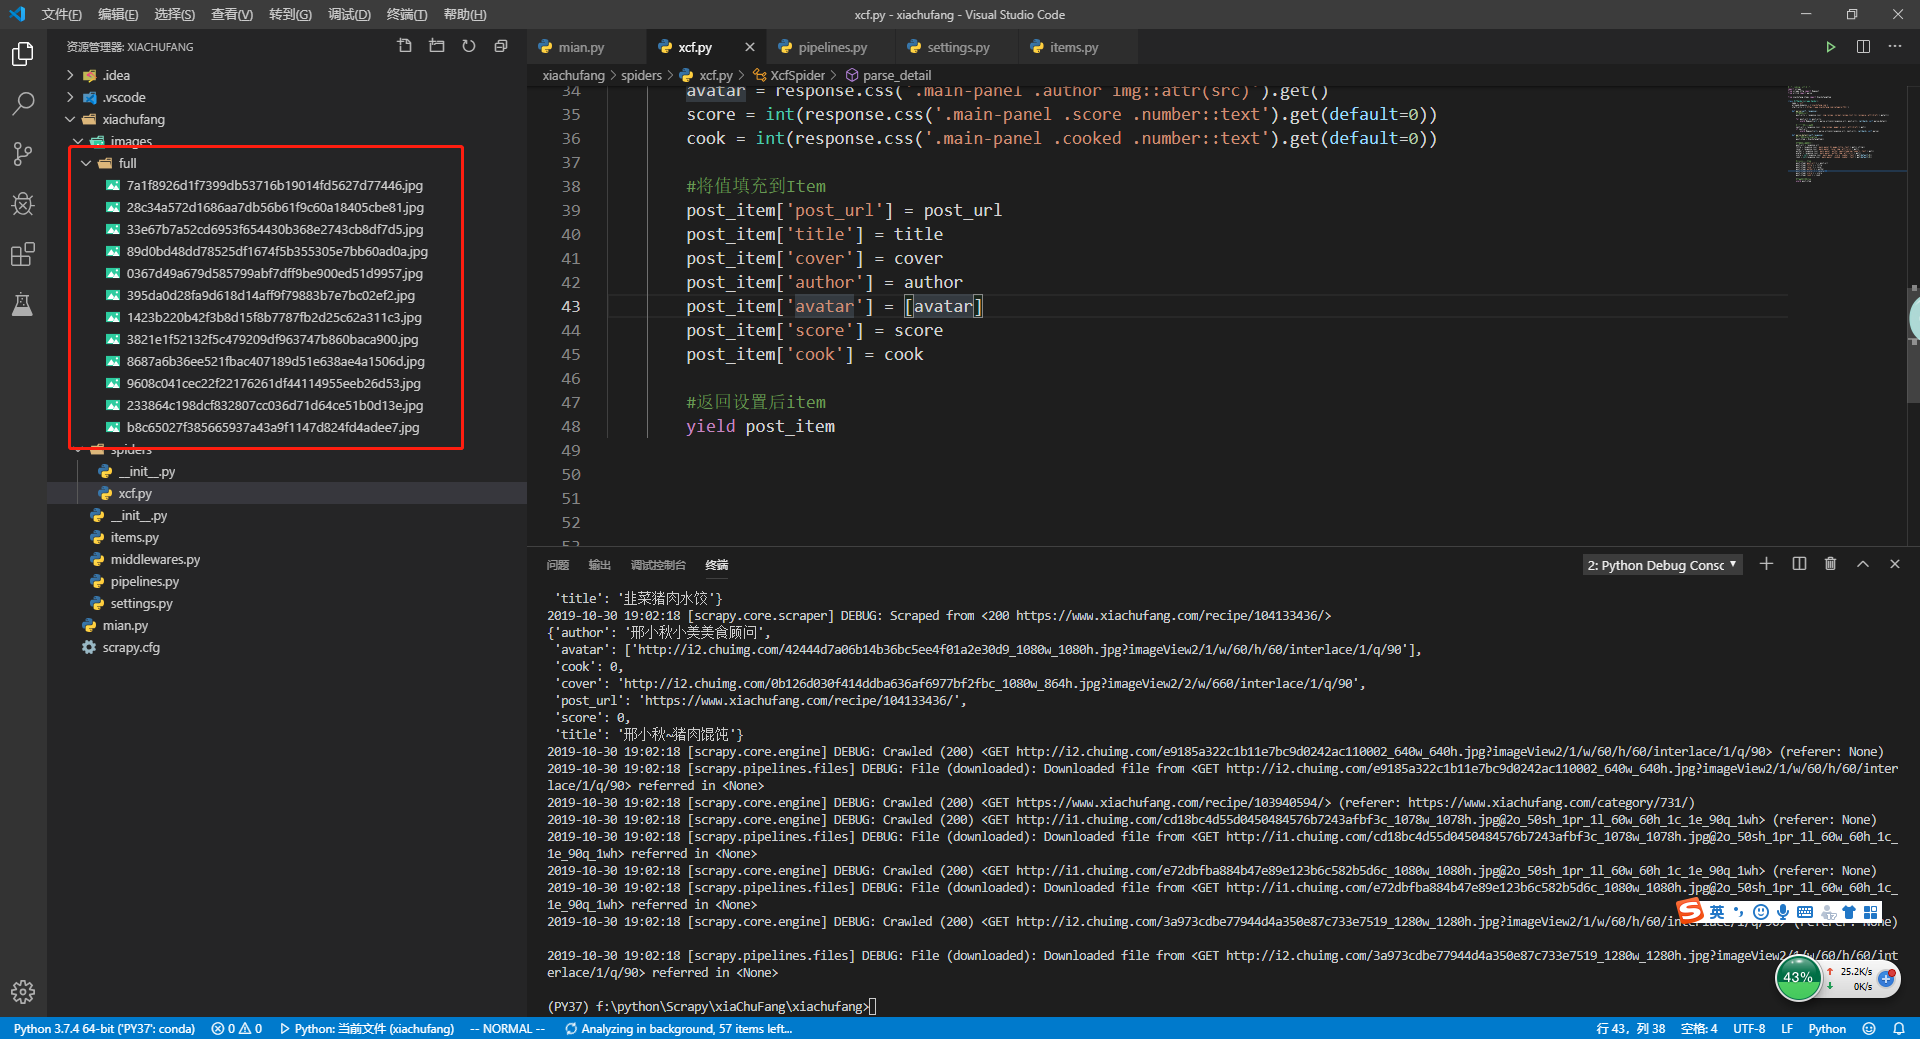Open the Debug view in activity bar
The width and height of the screenshot is (1920, 1039).
(22, 204)
